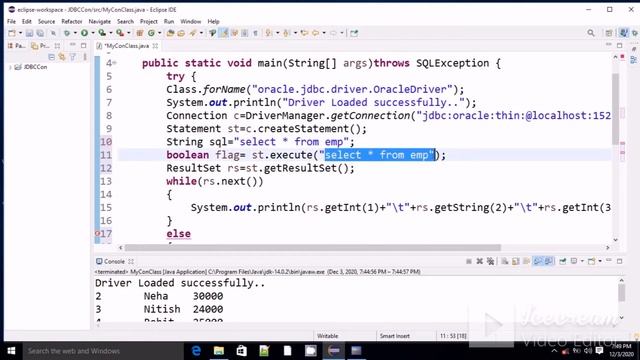Click the Last Edit Location icon
Image resolution: width=640 pixels, height=360 pixels.
click(304, 33)
